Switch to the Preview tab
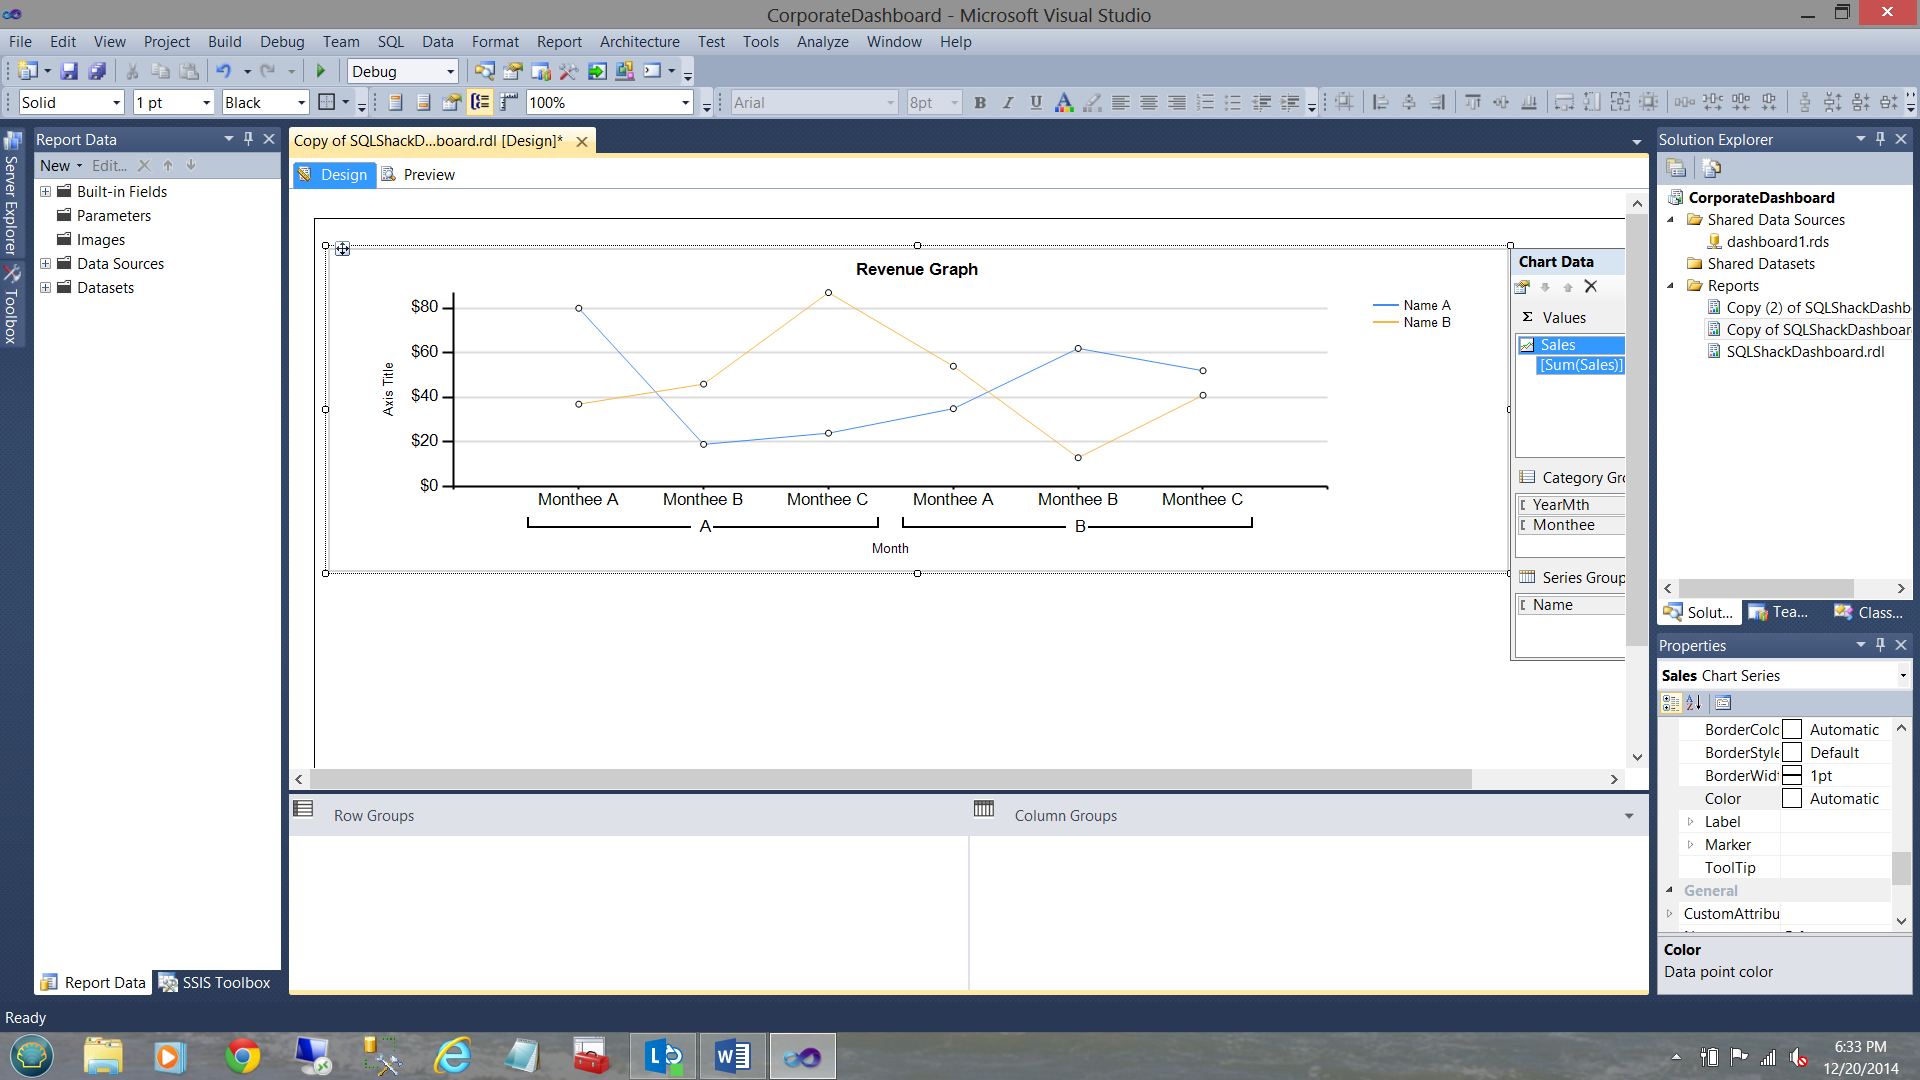This screenshot has height=1080, width=1920. pos(428,174)
